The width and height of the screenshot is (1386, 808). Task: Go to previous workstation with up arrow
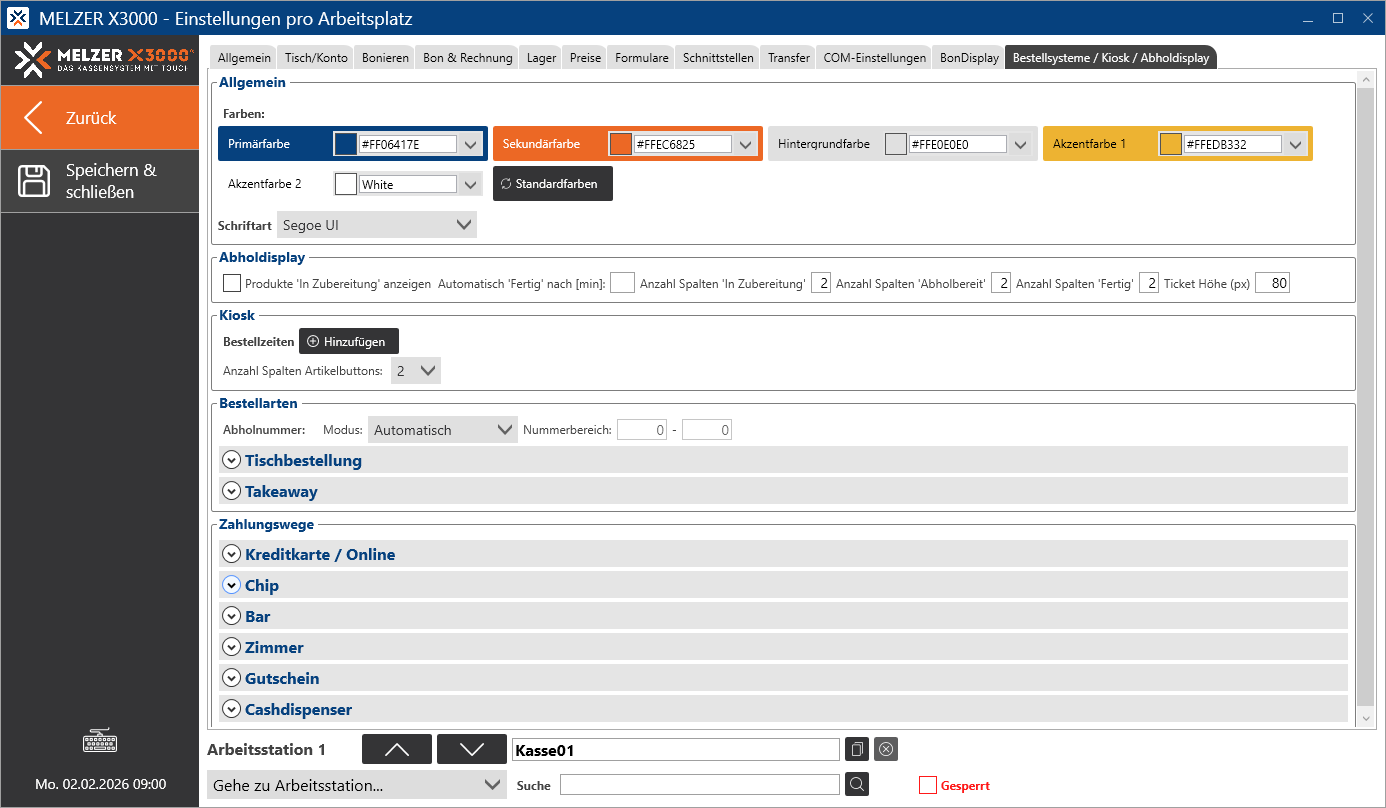pyautogui.click(x=397, y=749)
